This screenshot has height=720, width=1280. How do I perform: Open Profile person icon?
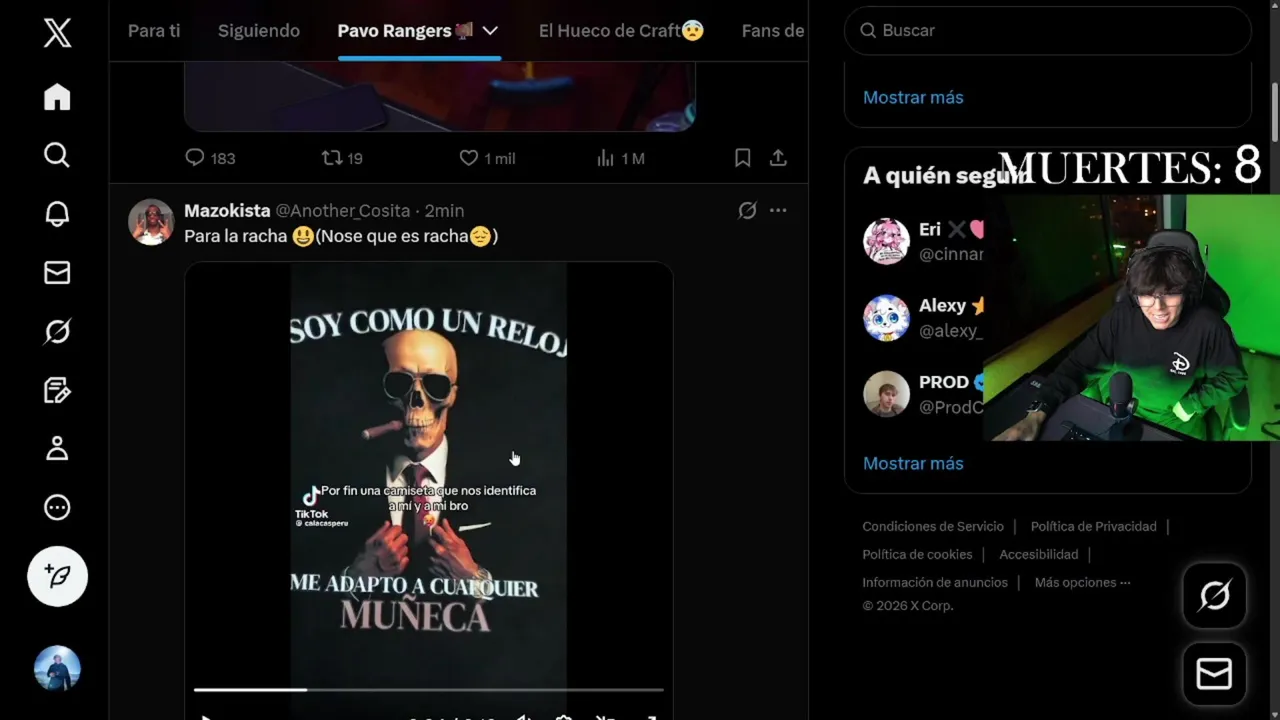click(57, 448)
